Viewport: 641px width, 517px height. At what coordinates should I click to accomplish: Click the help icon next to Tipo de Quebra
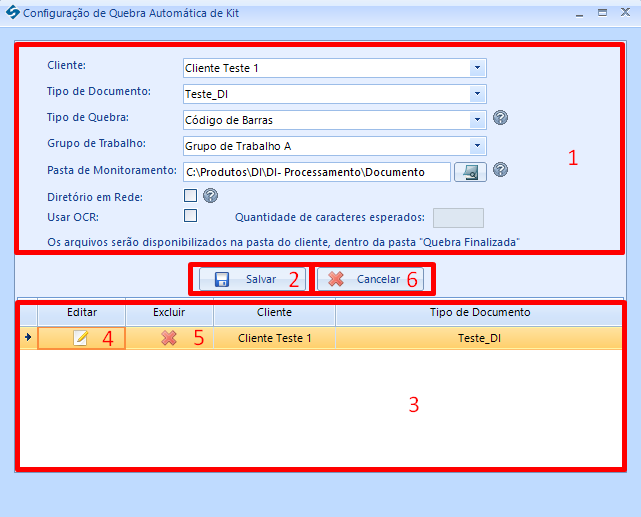pyautogui.click(x=501, y=118)
